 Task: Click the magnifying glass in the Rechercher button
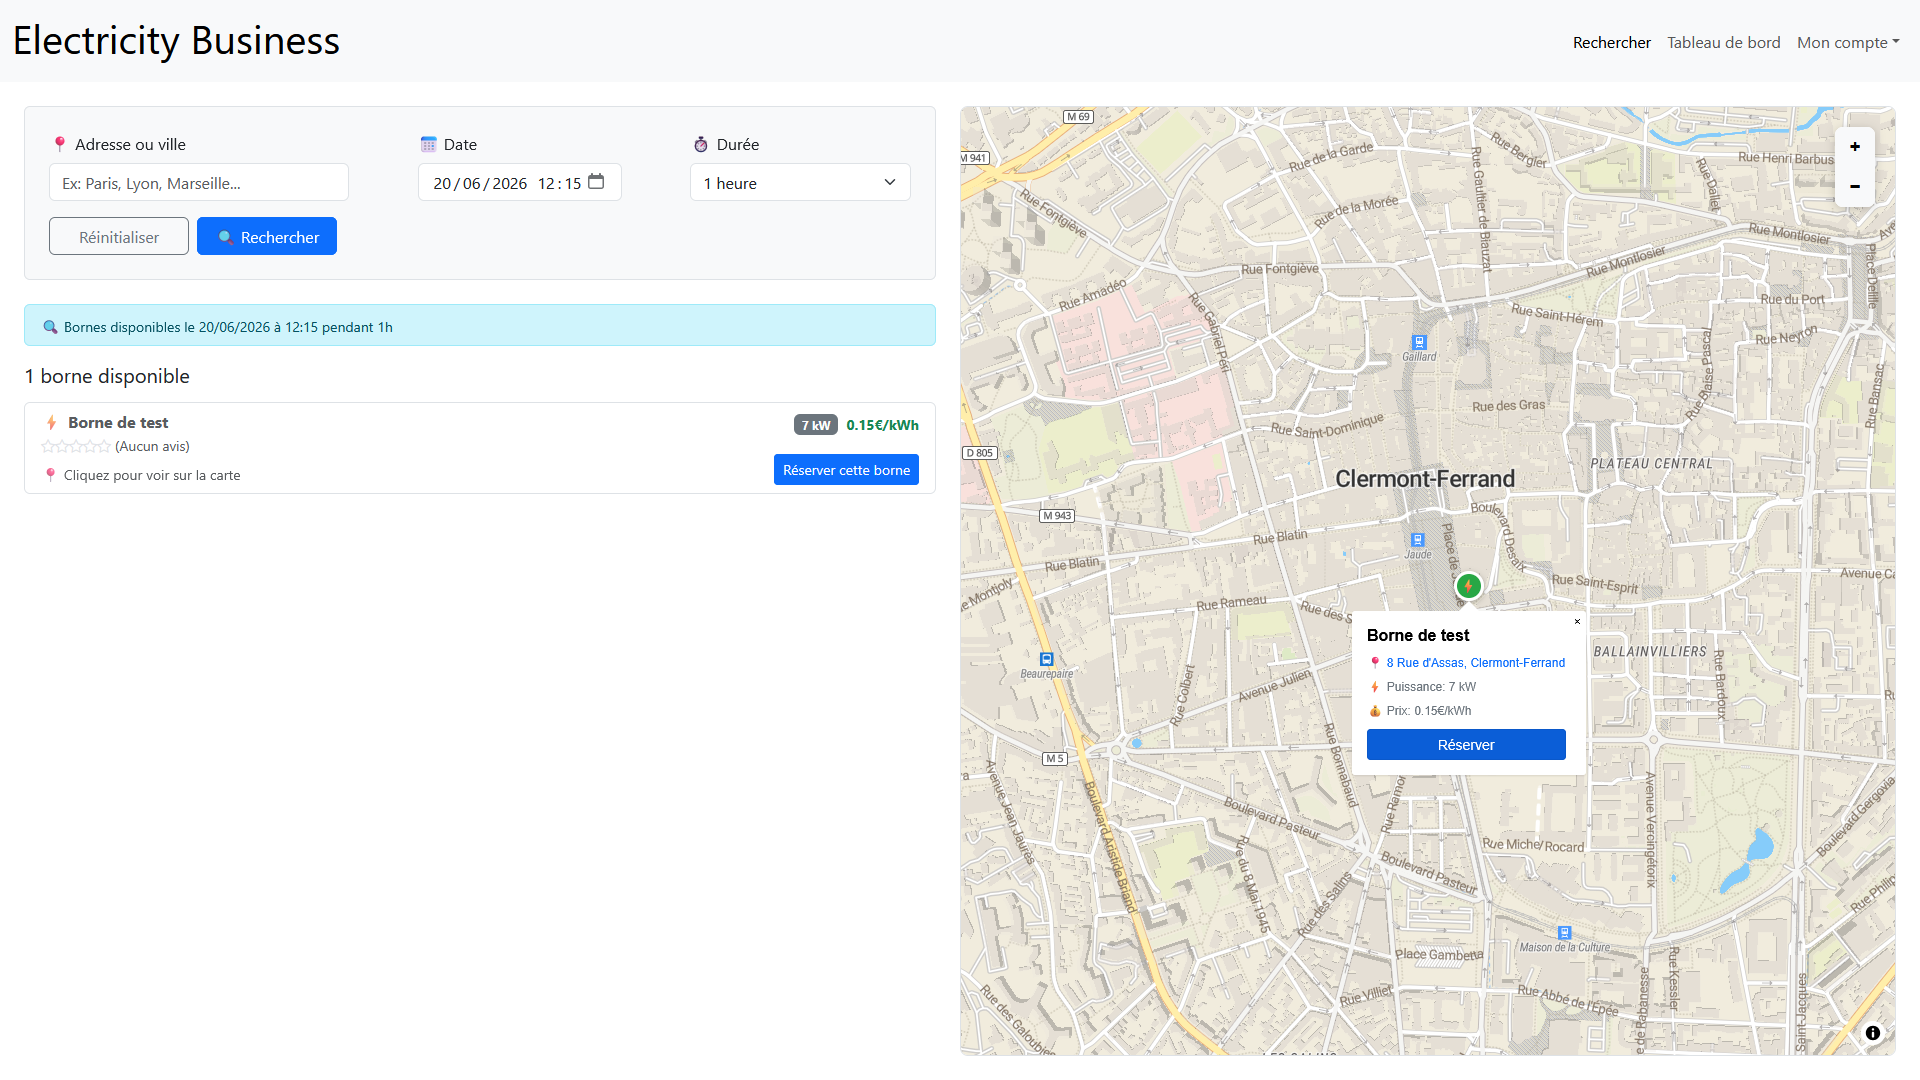(x=226, y=236)
